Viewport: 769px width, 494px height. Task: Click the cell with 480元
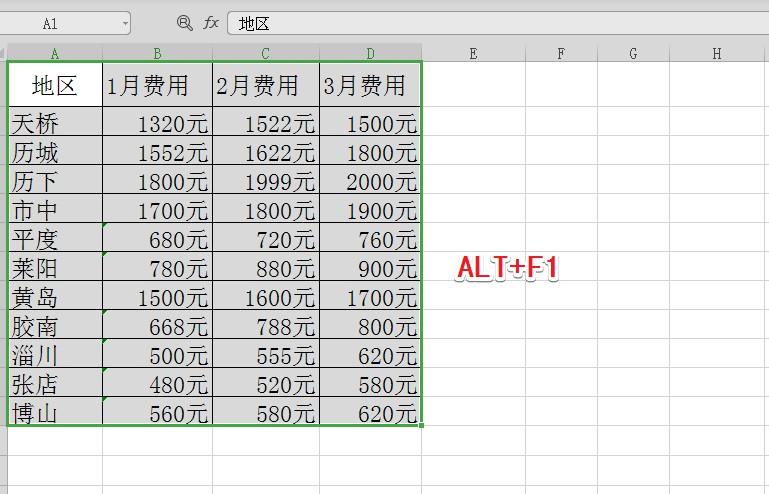pyautogui.click(x=157, y=382)
